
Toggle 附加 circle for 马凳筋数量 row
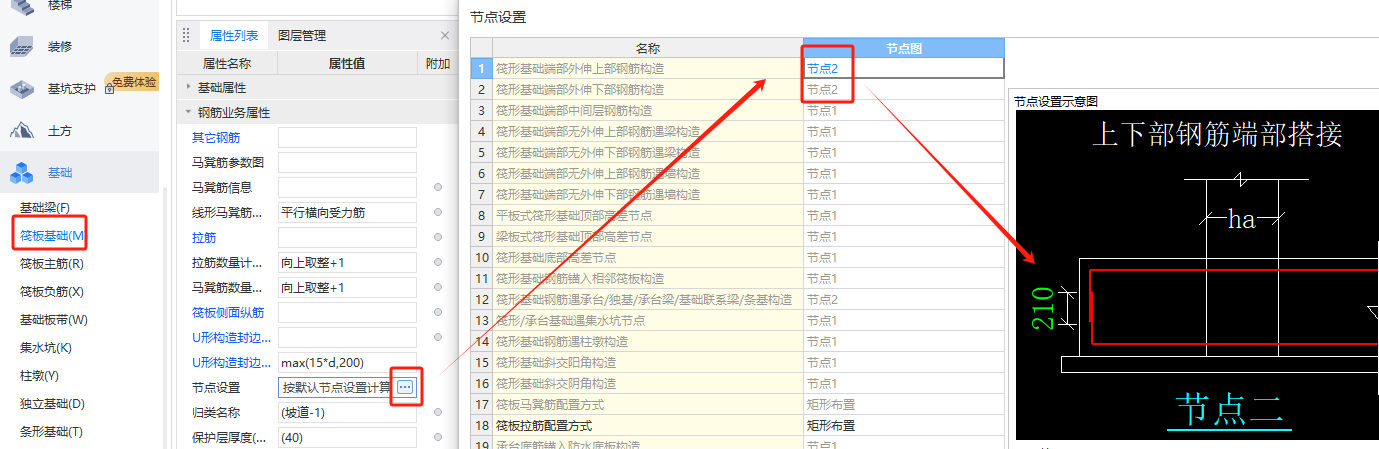[x=437, y=287]
